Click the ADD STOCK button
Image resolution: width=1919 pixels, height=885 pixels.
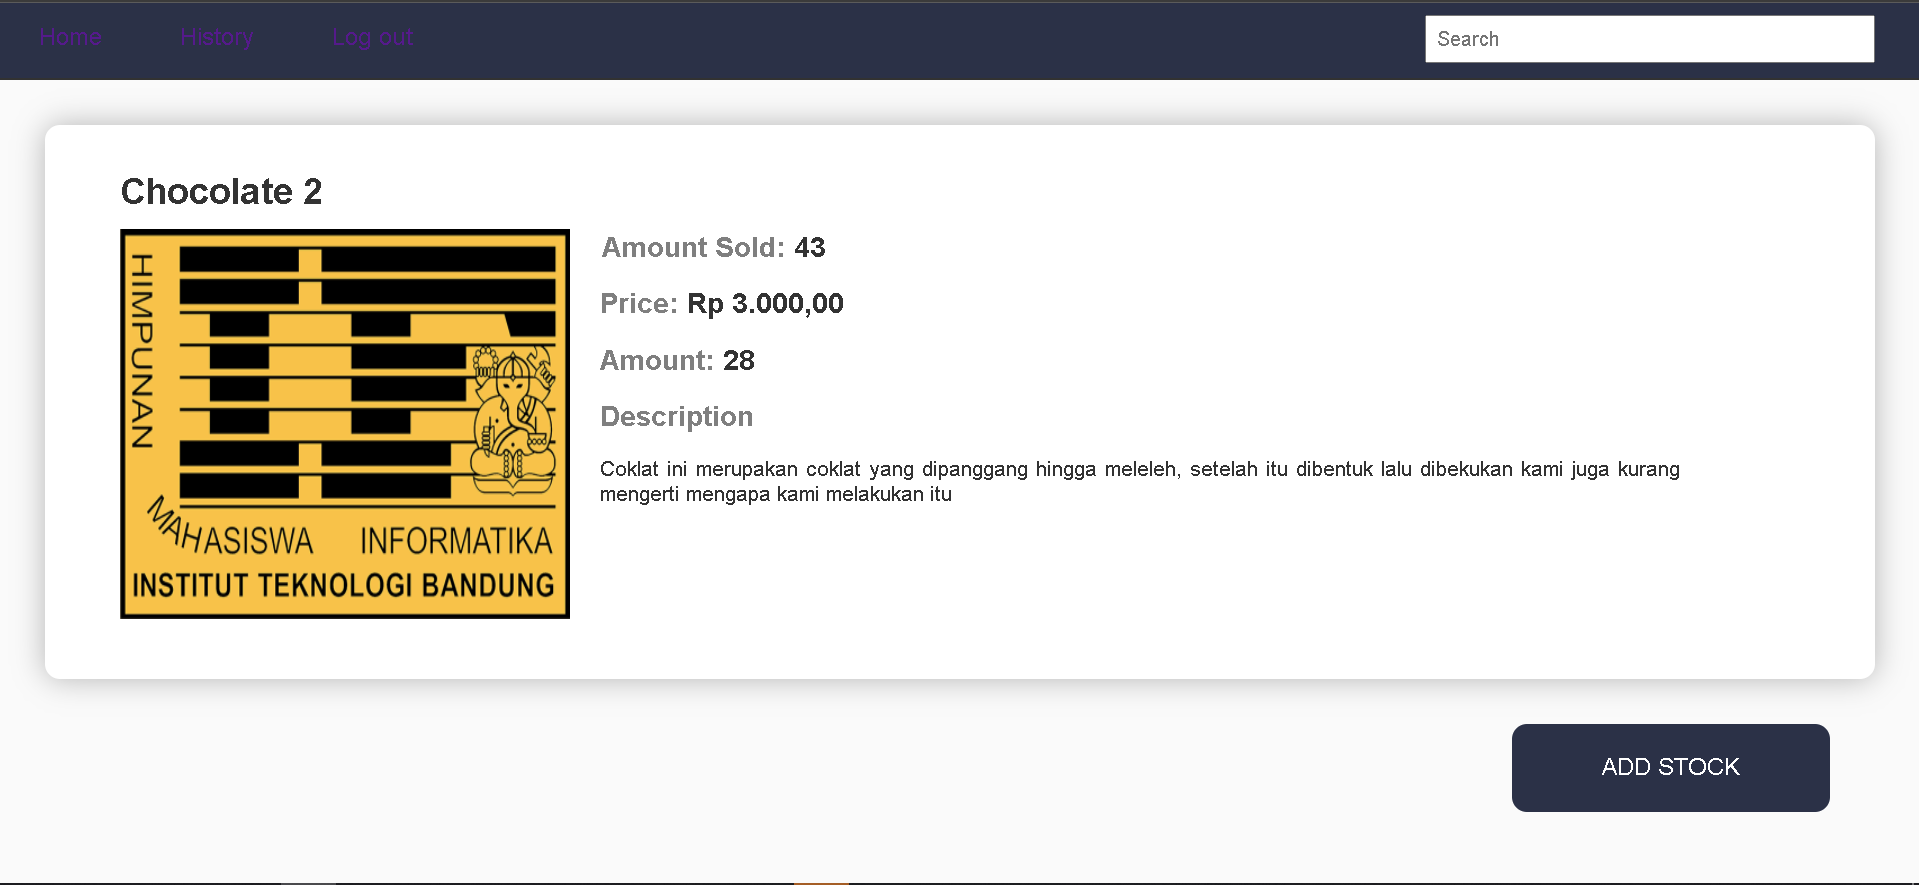(x=1670, y=767)
